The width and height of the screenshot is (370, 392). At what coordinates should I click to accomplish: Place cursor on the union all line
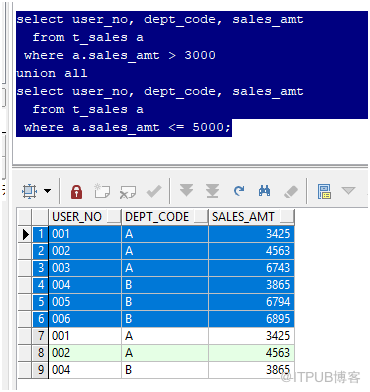pyautogui.click(x=52, y=73)
